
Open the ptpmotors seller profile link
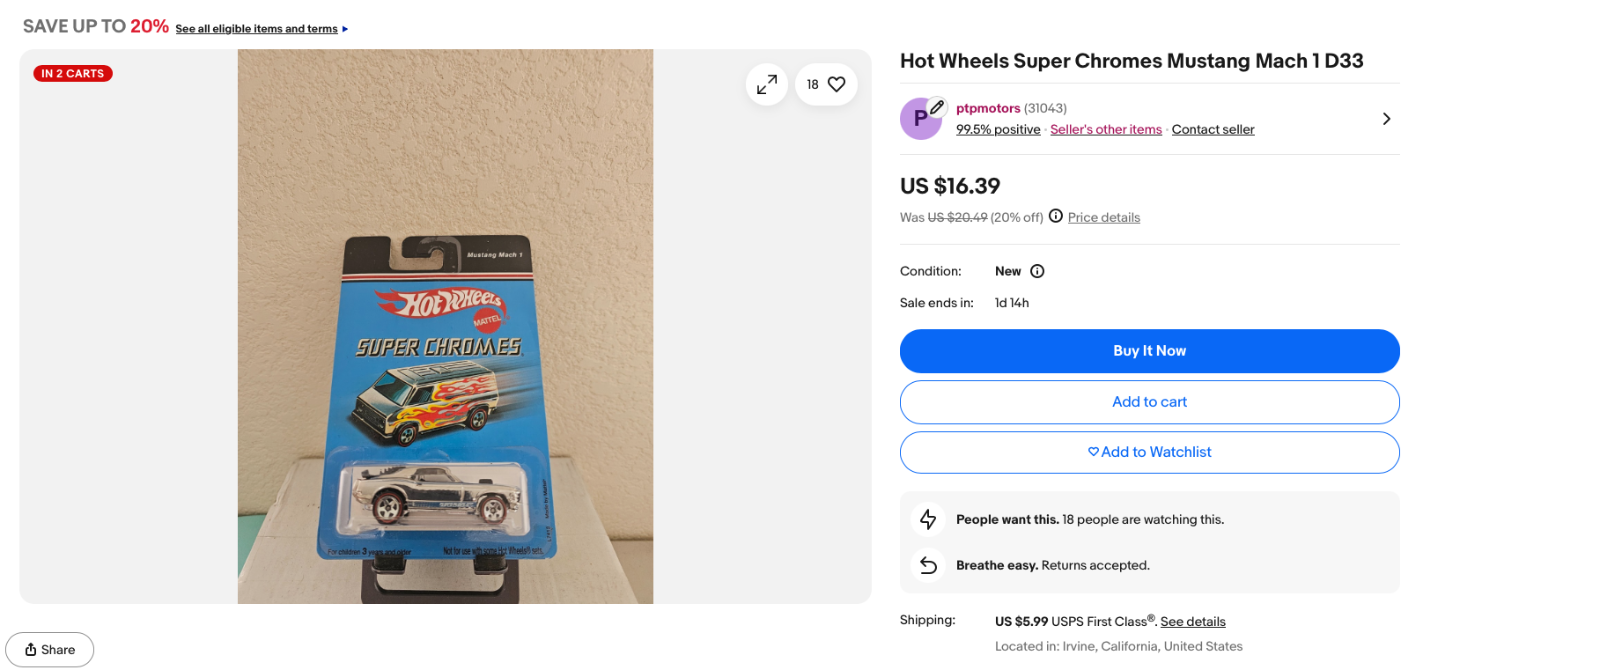[987, 108]
